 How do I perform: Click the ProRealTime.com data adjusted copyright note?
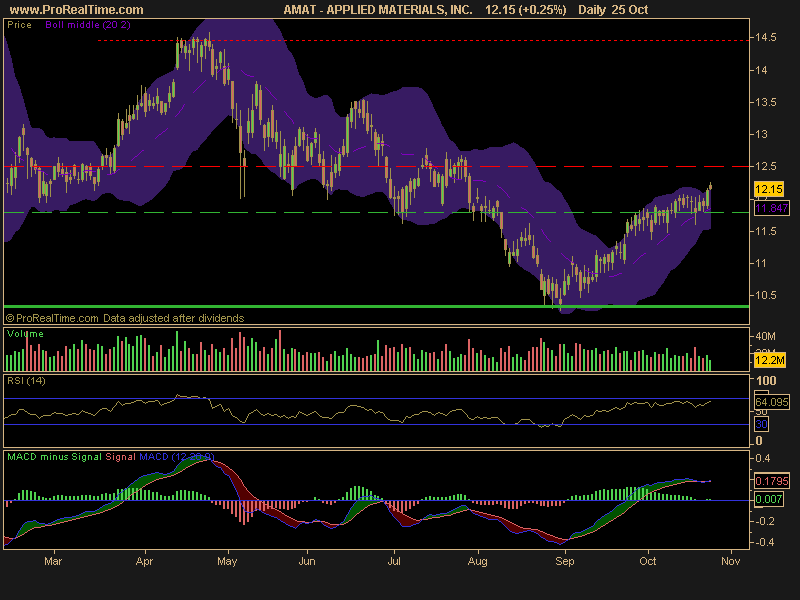pos(125,318)
